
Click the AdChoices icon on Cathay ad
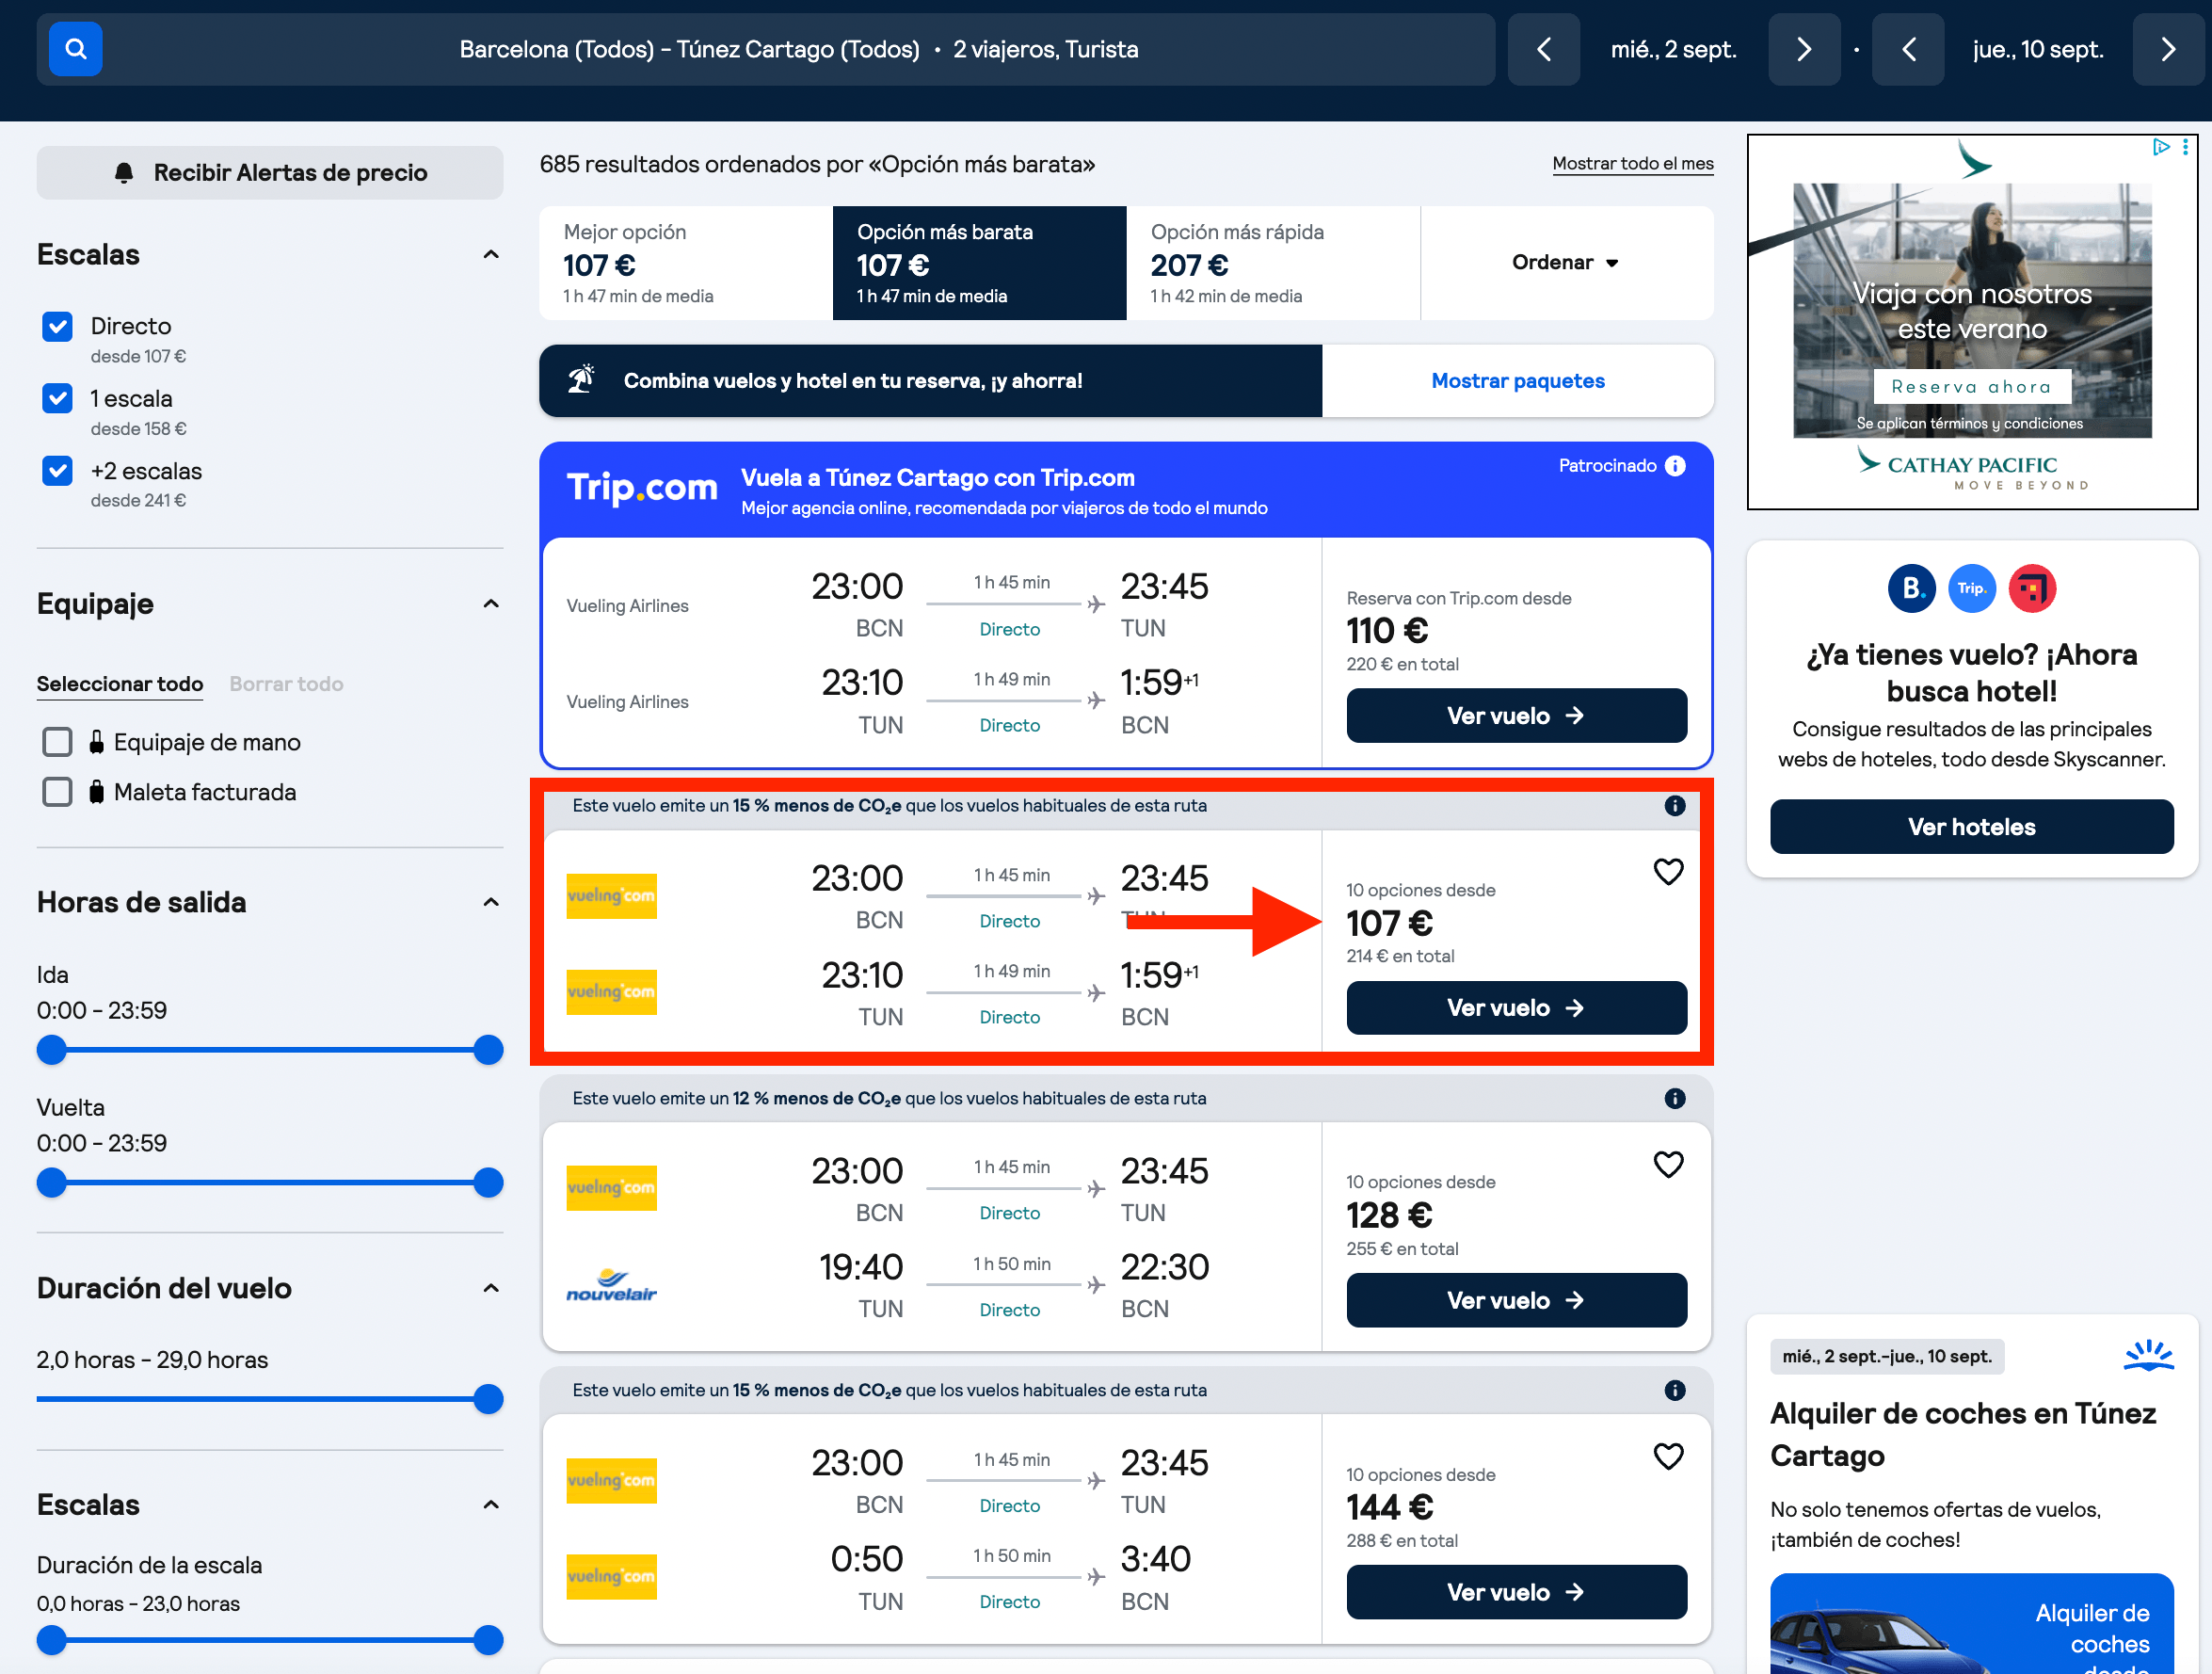[2161, 147]
